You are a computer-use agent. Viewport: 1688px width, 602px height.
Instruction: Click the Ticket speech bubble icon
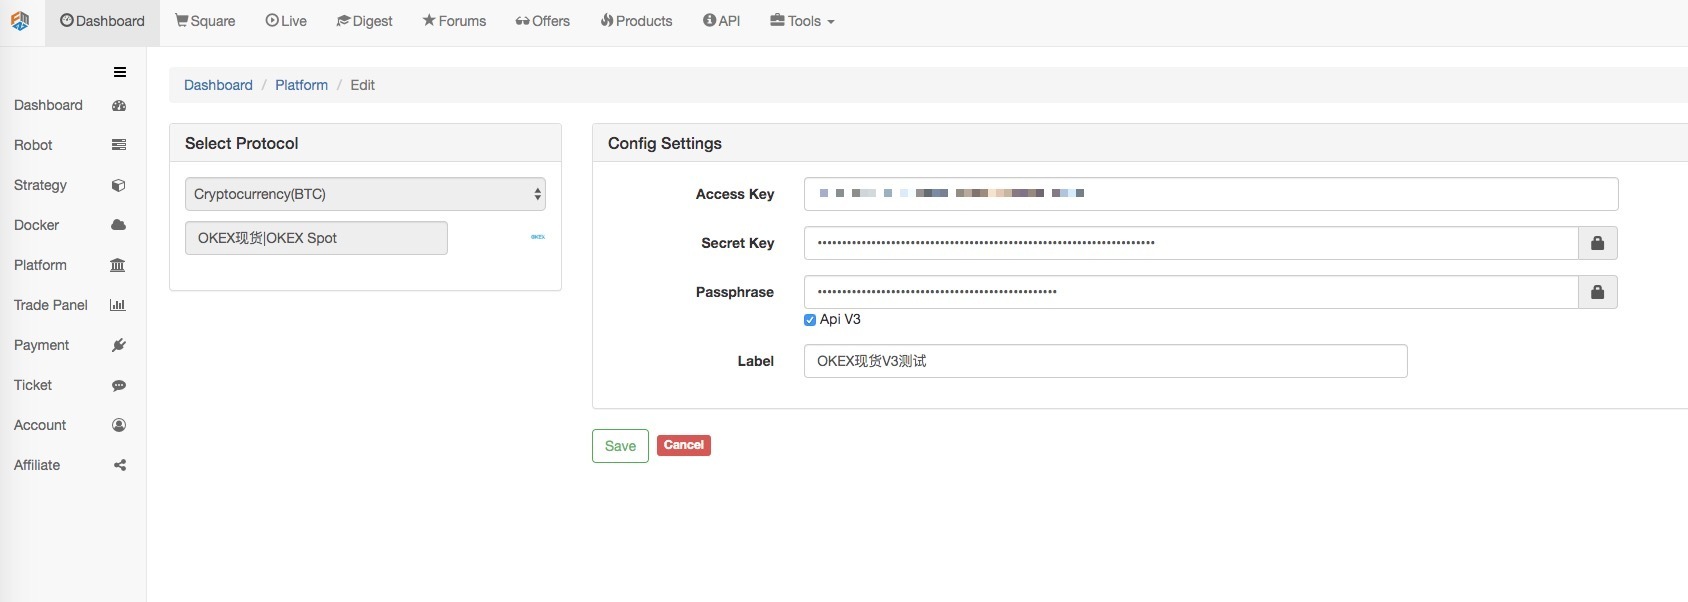pyautogui.click(x=119, y=385)
